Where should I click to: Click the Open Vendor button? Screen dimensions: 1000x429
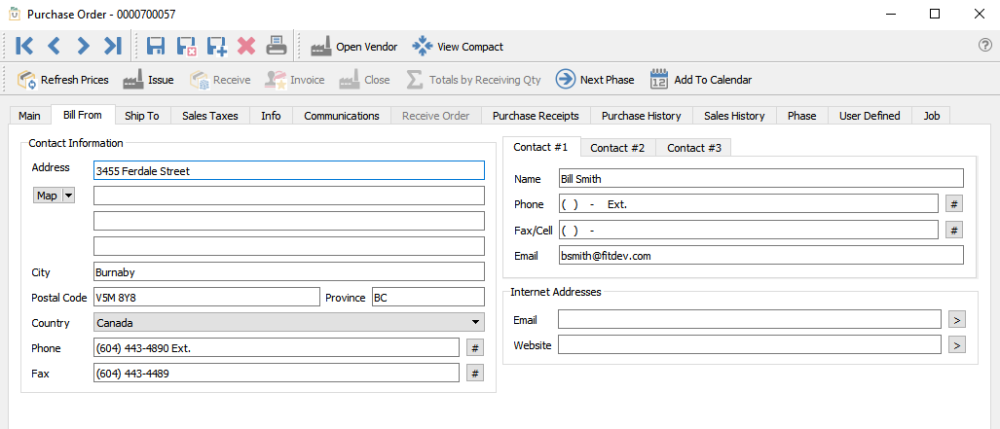pyautogui.click(x=354, y=47)
